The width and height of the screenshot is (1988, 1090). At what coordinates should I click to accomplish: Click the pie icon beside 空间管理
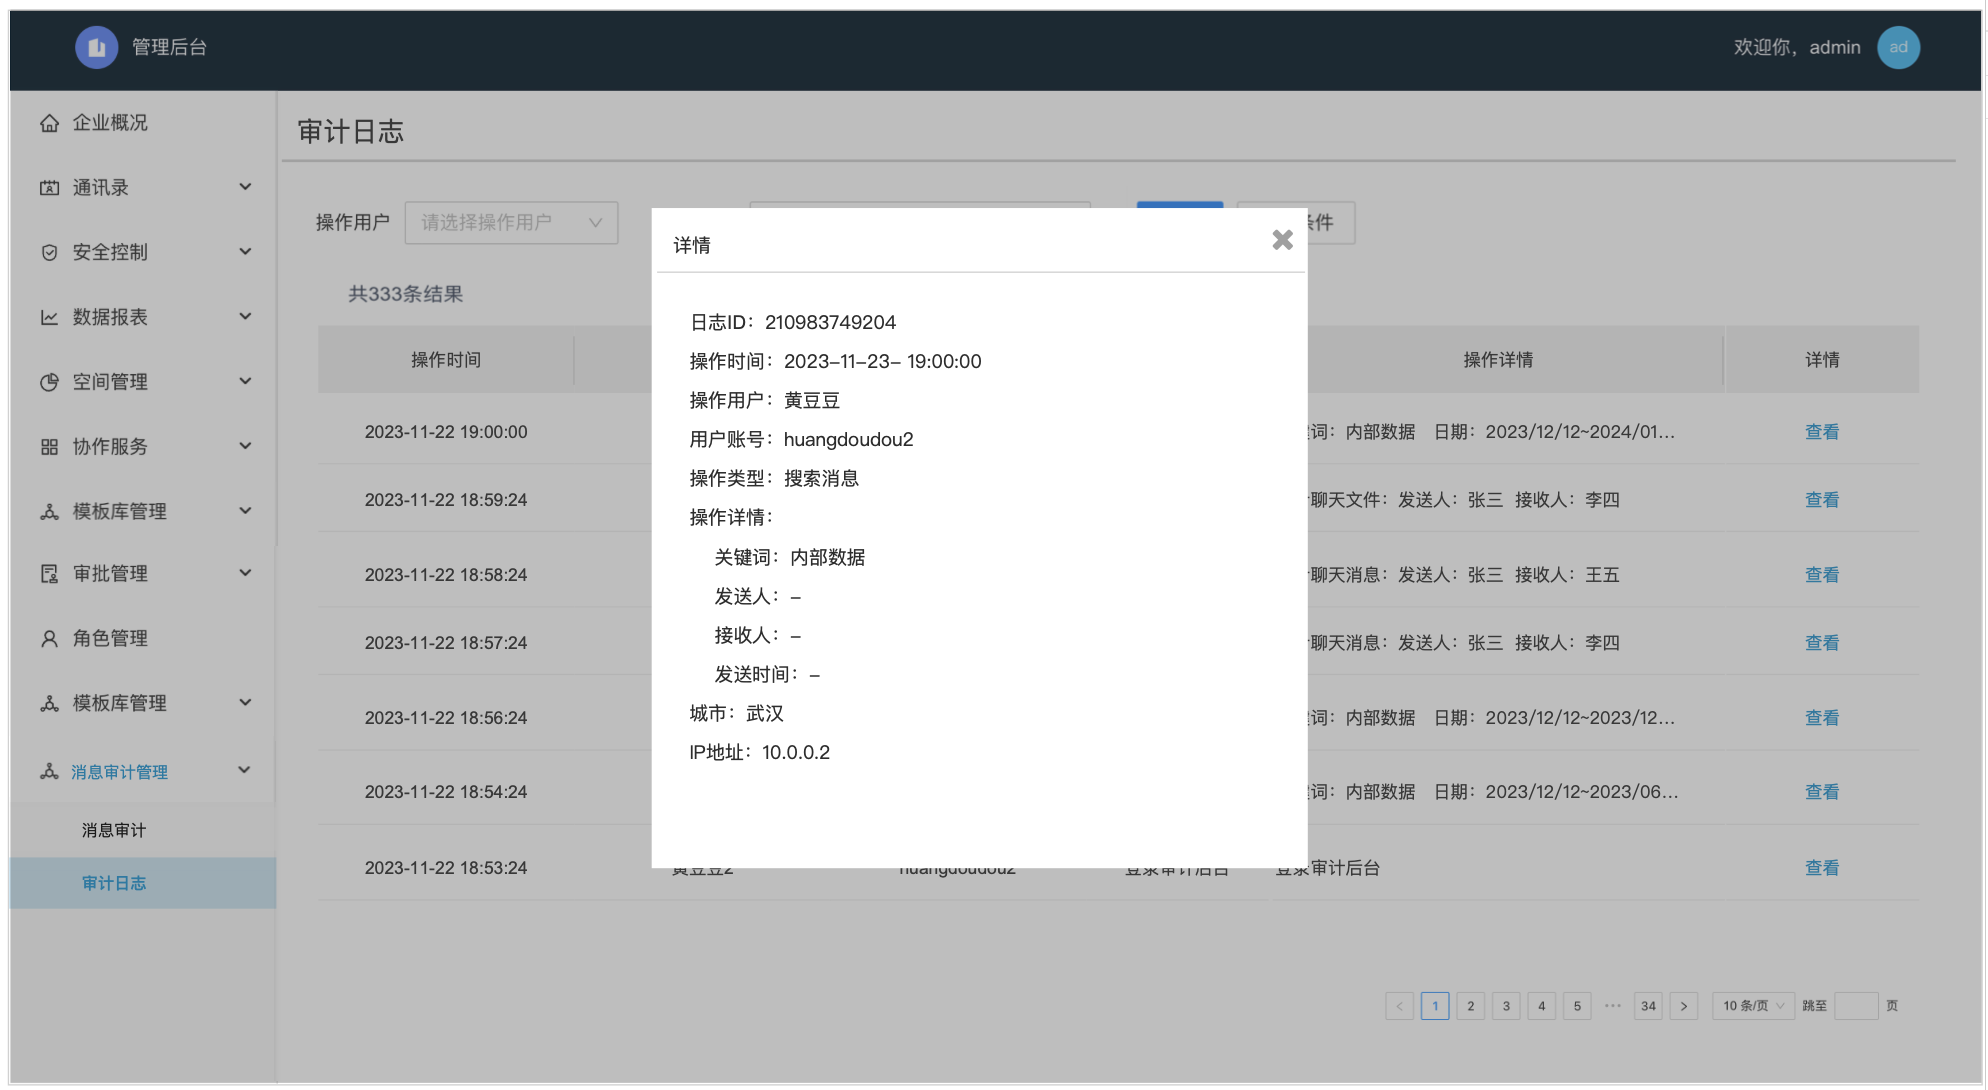pyautogui.click(x=49, y=382)
